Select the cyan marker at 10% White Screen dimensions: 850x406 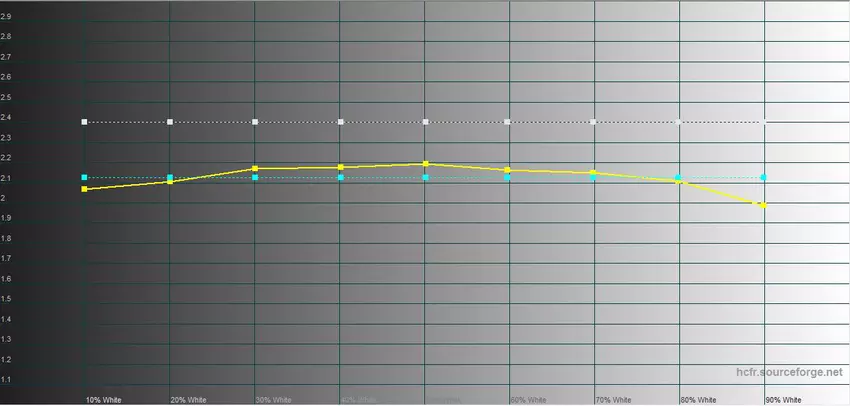[85, 177]
